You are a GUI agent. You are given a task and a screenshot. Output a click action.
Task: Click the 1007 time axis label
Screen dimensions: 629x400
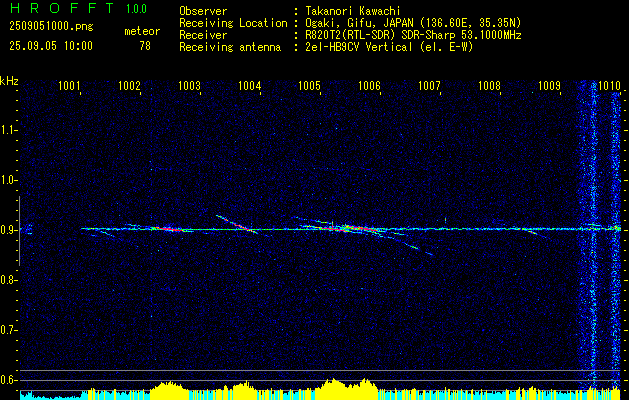430,85
